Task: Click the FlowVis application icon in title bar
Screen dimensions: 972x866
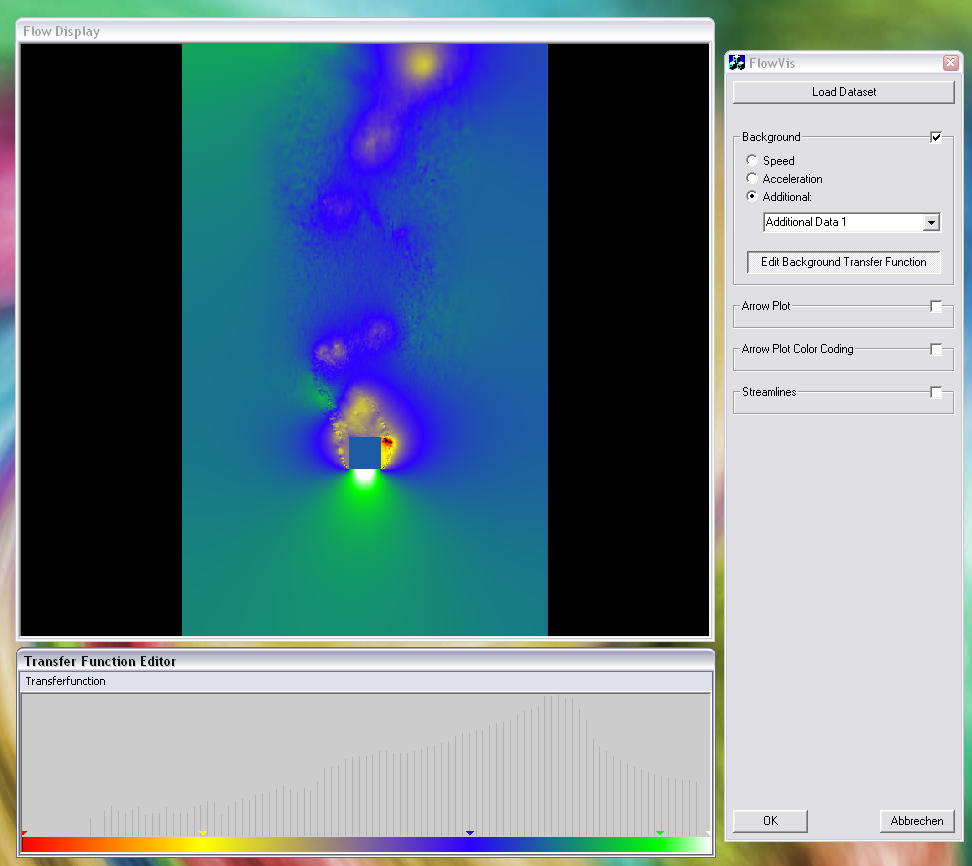Action: tap(738, 63)
